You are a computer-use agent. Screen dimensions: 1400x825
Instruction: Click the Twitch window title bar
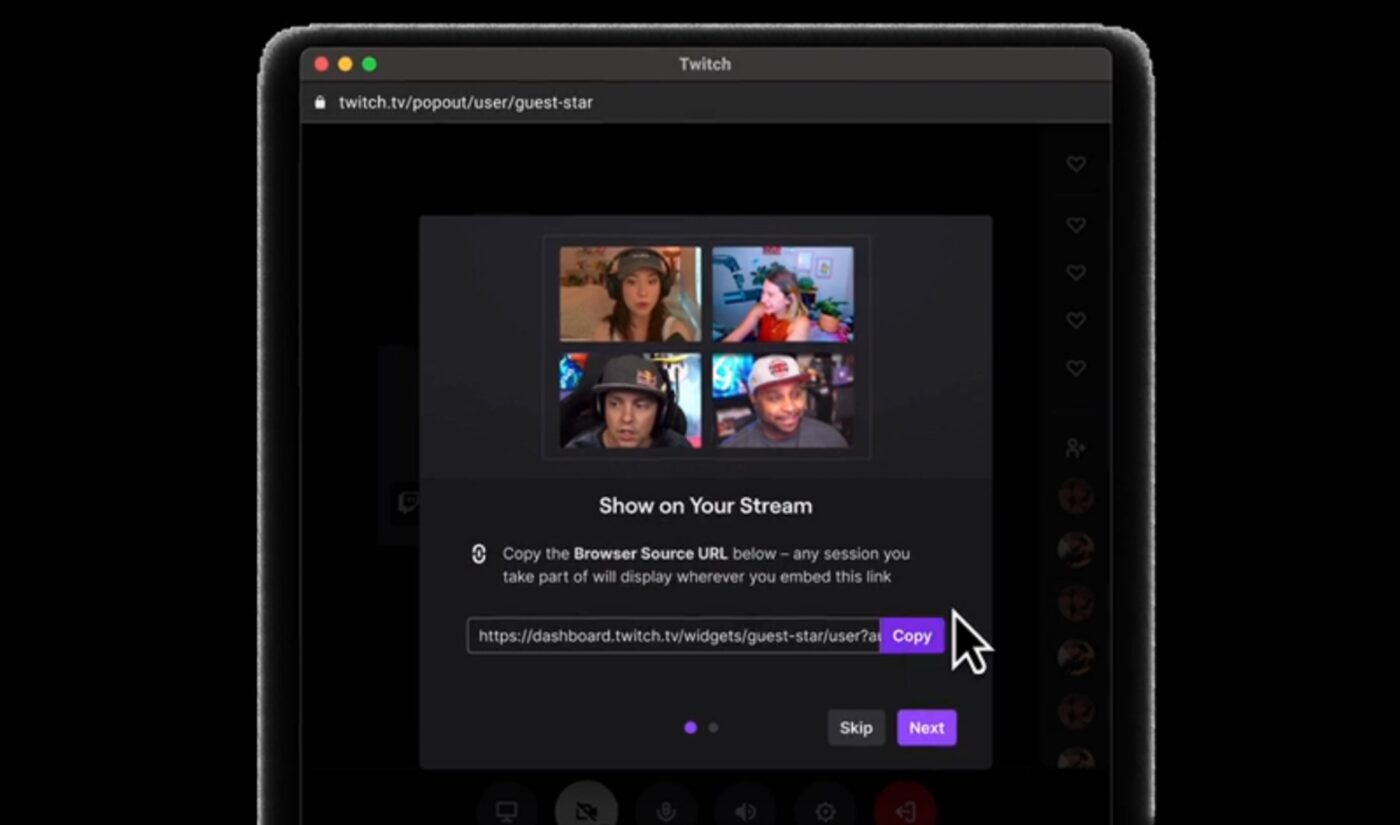pos(705,64)
